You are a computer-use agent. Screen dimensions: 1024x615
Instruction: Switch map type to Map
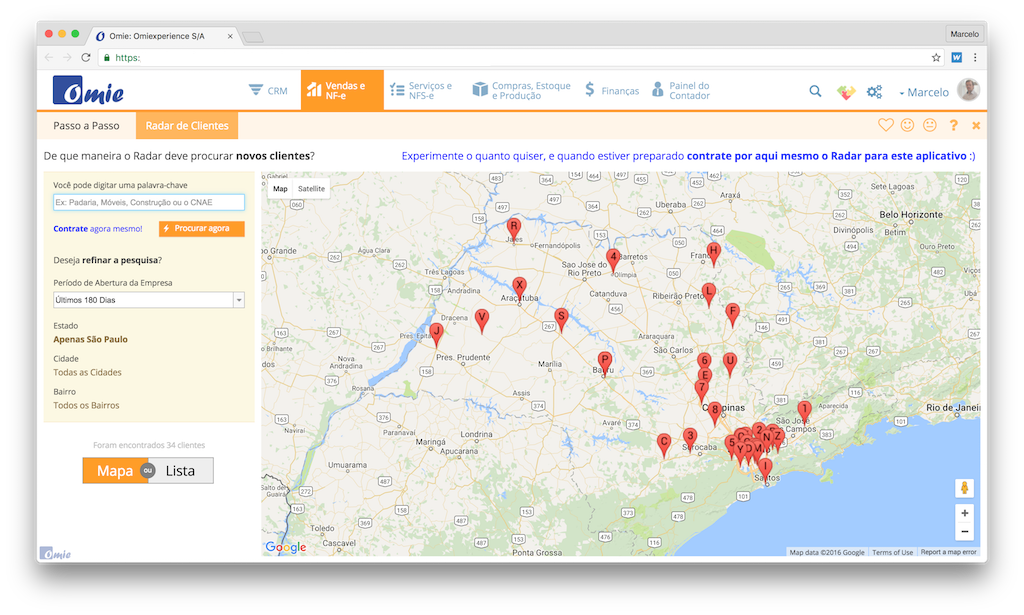pyautogui.click(x=280, y=189)
